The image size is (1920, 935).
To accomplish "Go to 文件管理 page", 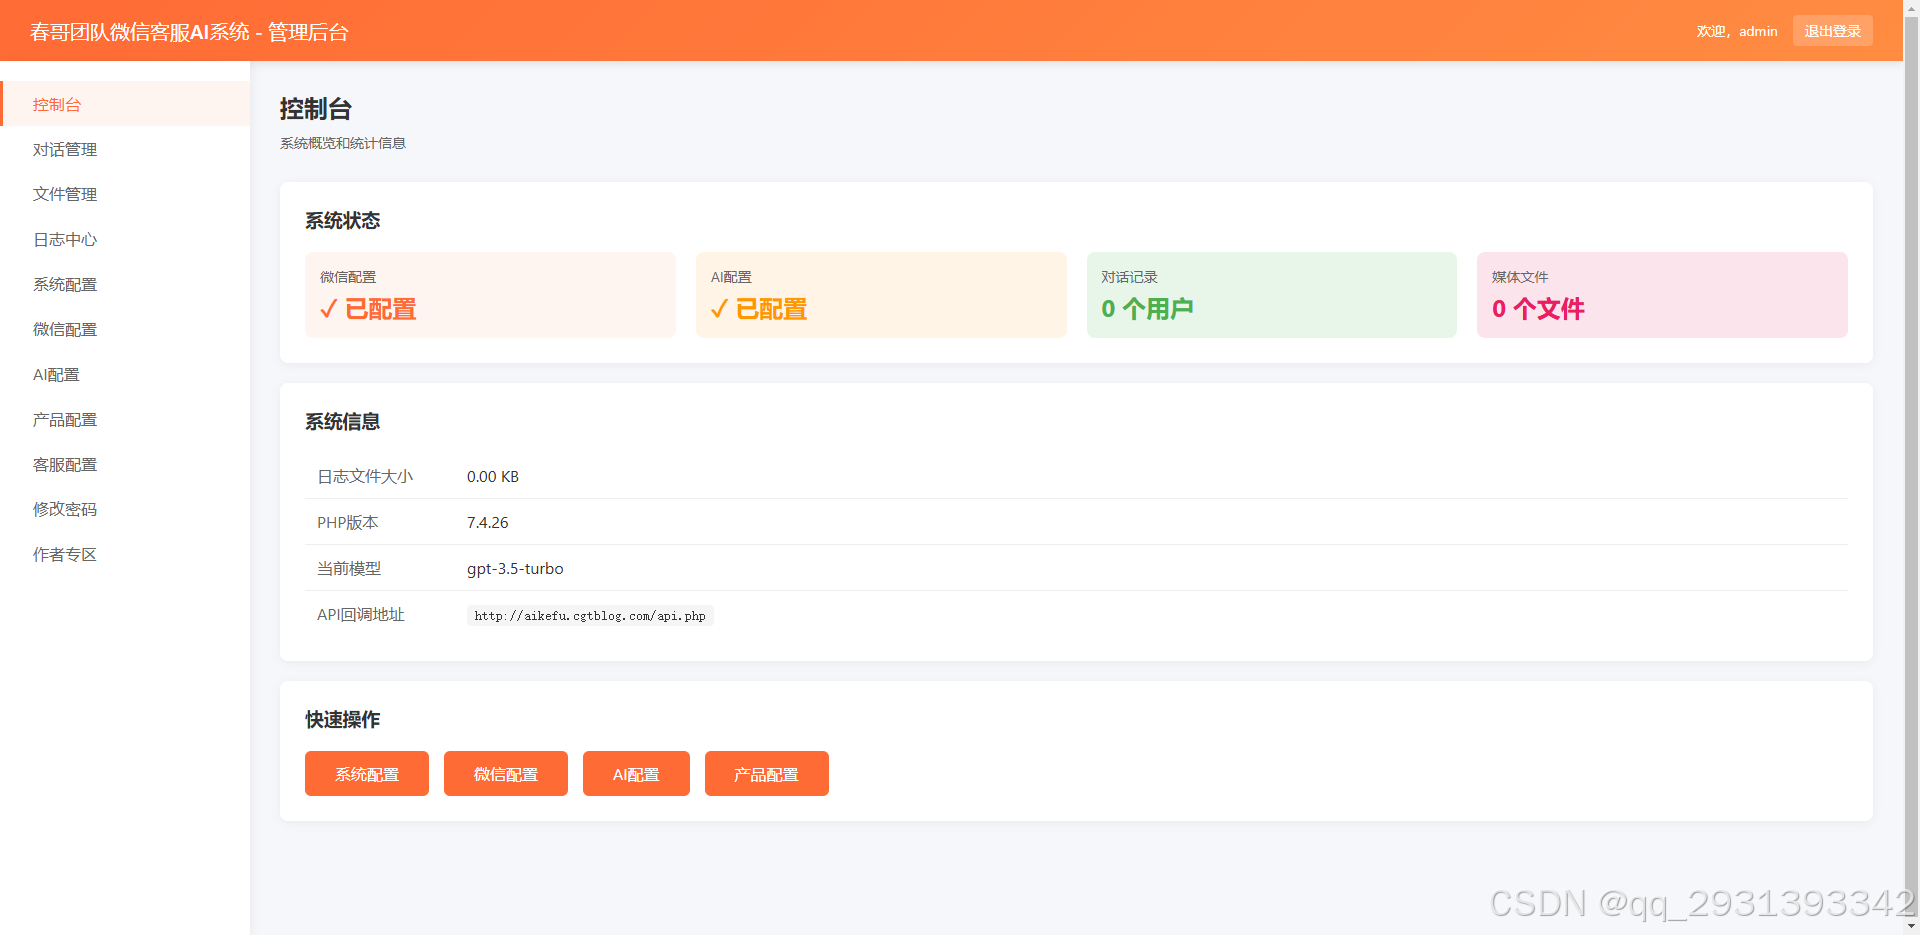I will (125, 194).
